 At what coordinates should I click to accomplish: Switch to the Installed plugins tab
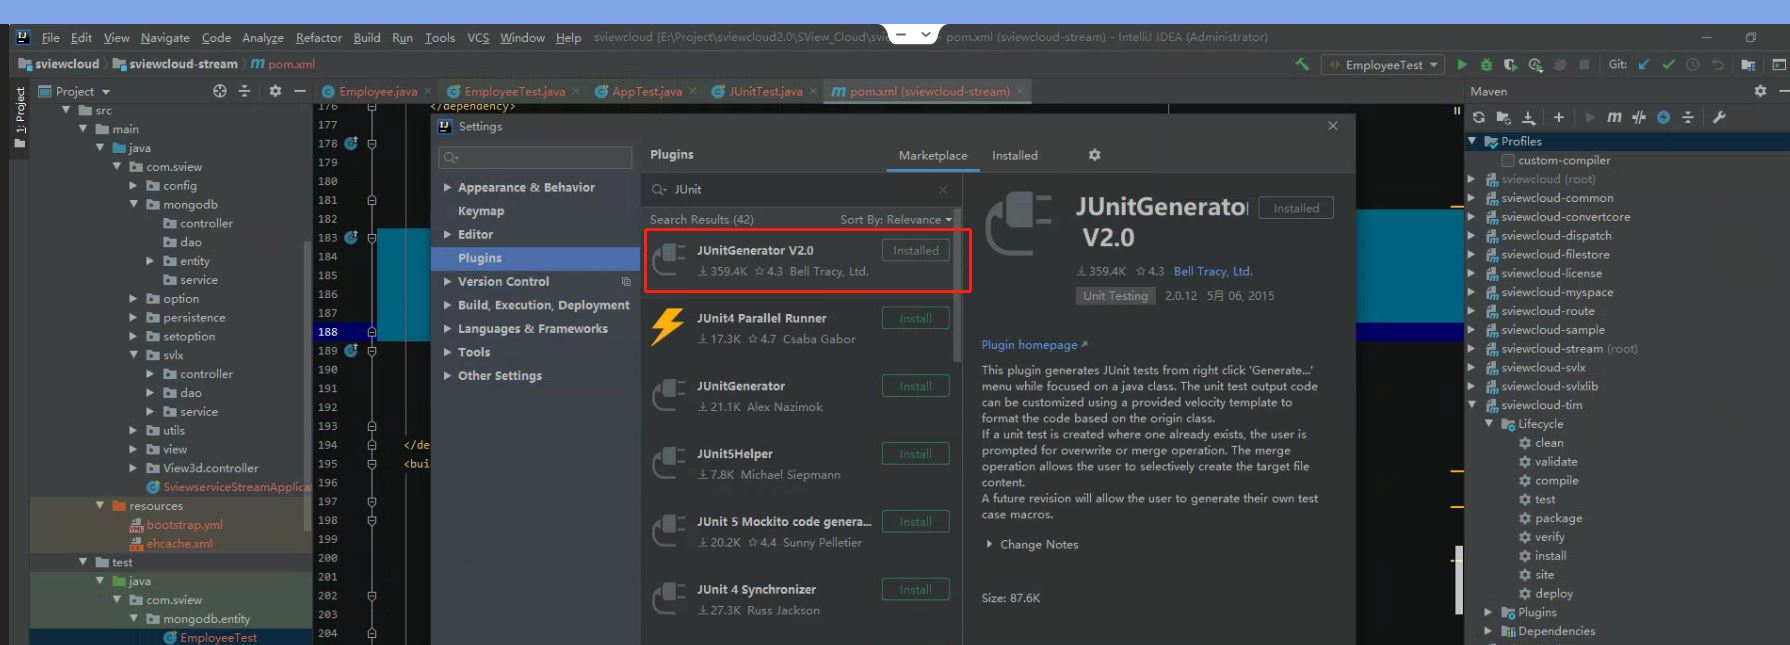click(1014, 155)
